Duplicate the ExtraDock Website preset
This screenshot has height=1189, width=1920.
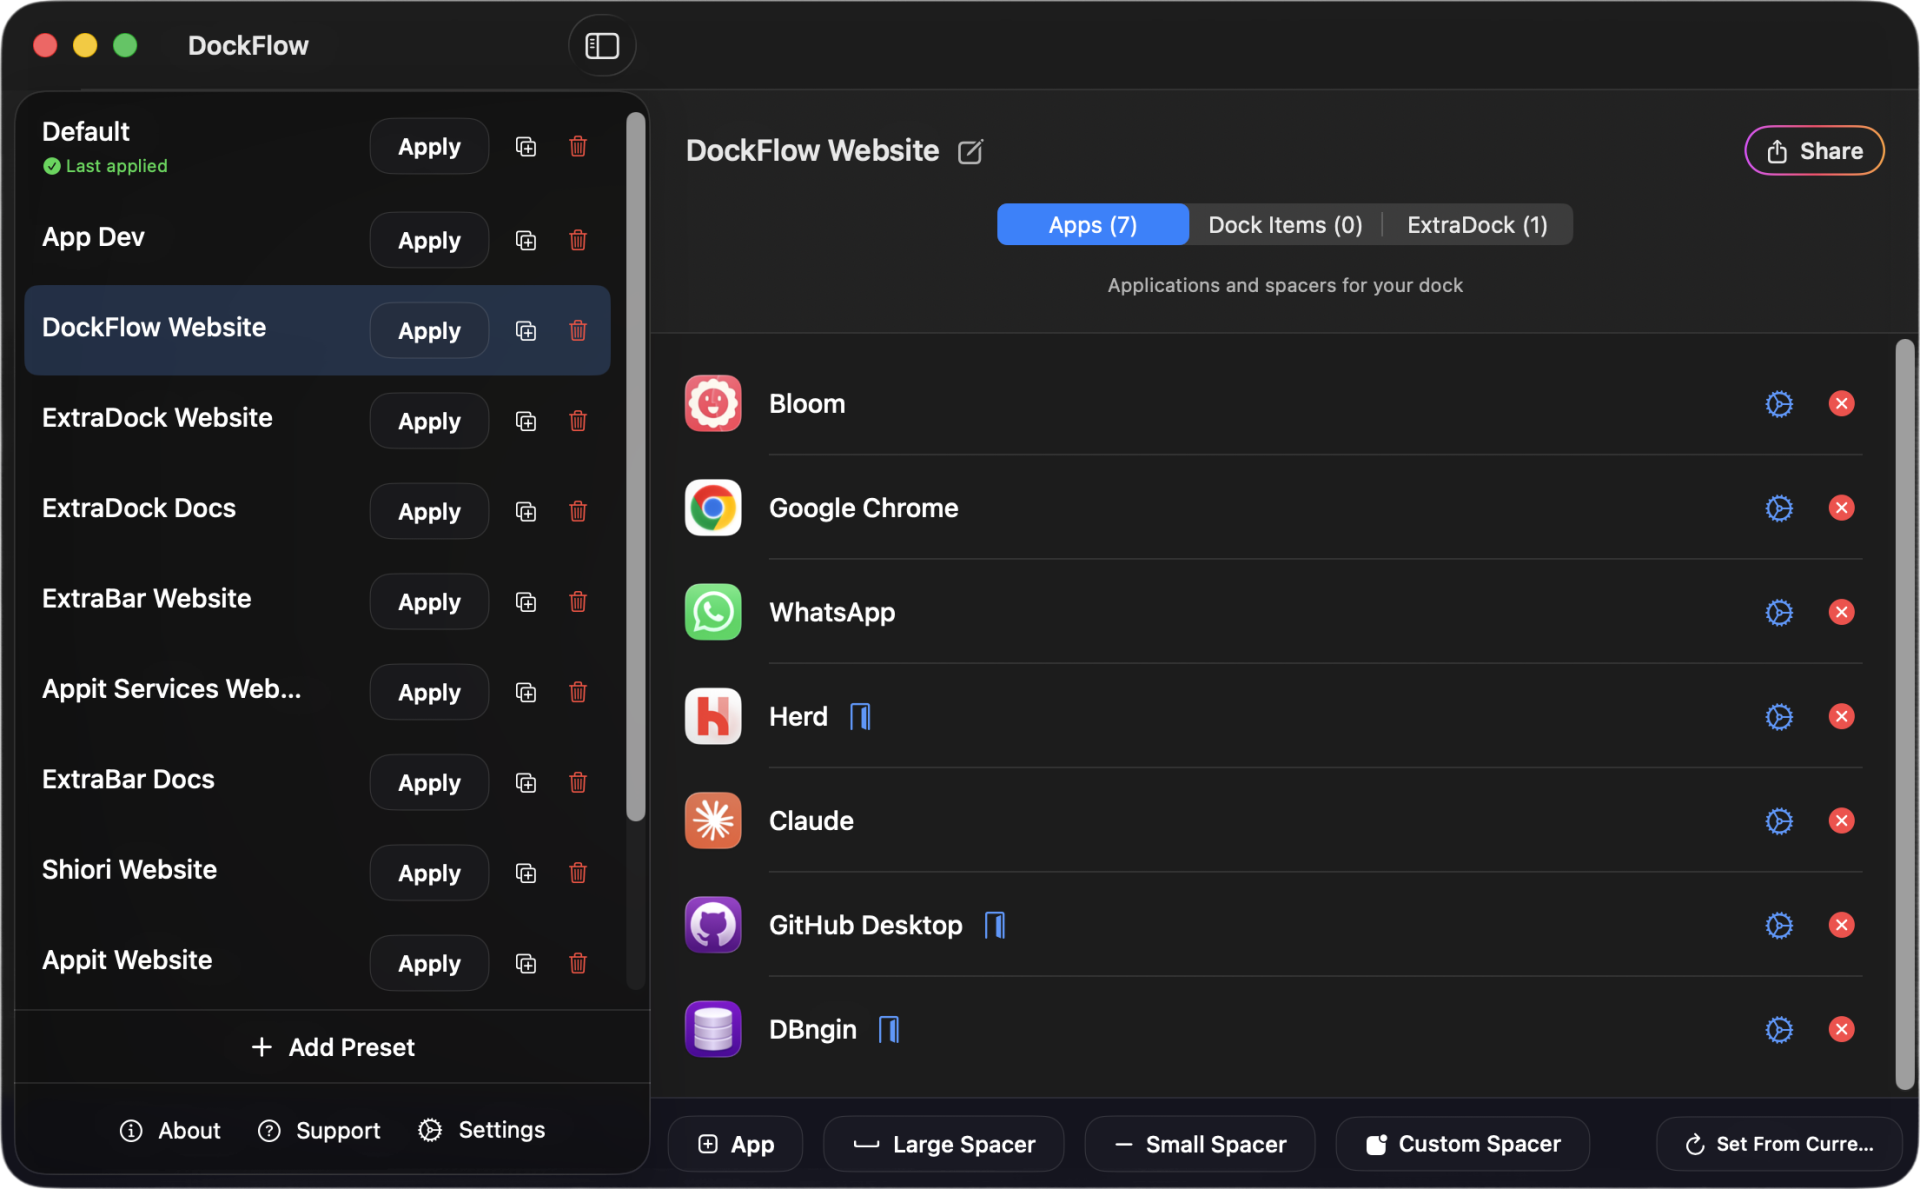526,421
